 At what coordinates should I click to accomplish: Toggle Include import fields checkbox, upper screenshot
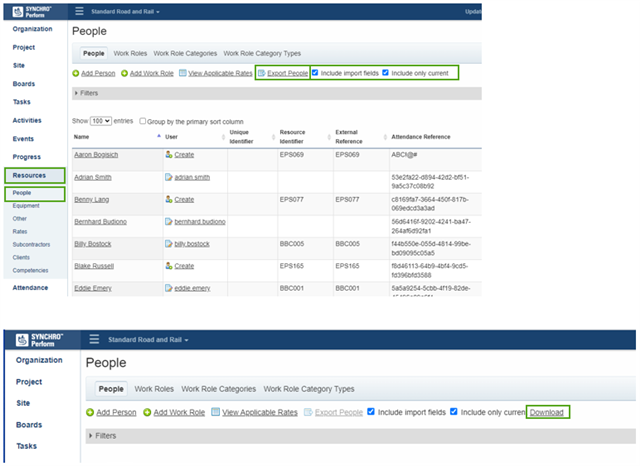tap(315, 73)
